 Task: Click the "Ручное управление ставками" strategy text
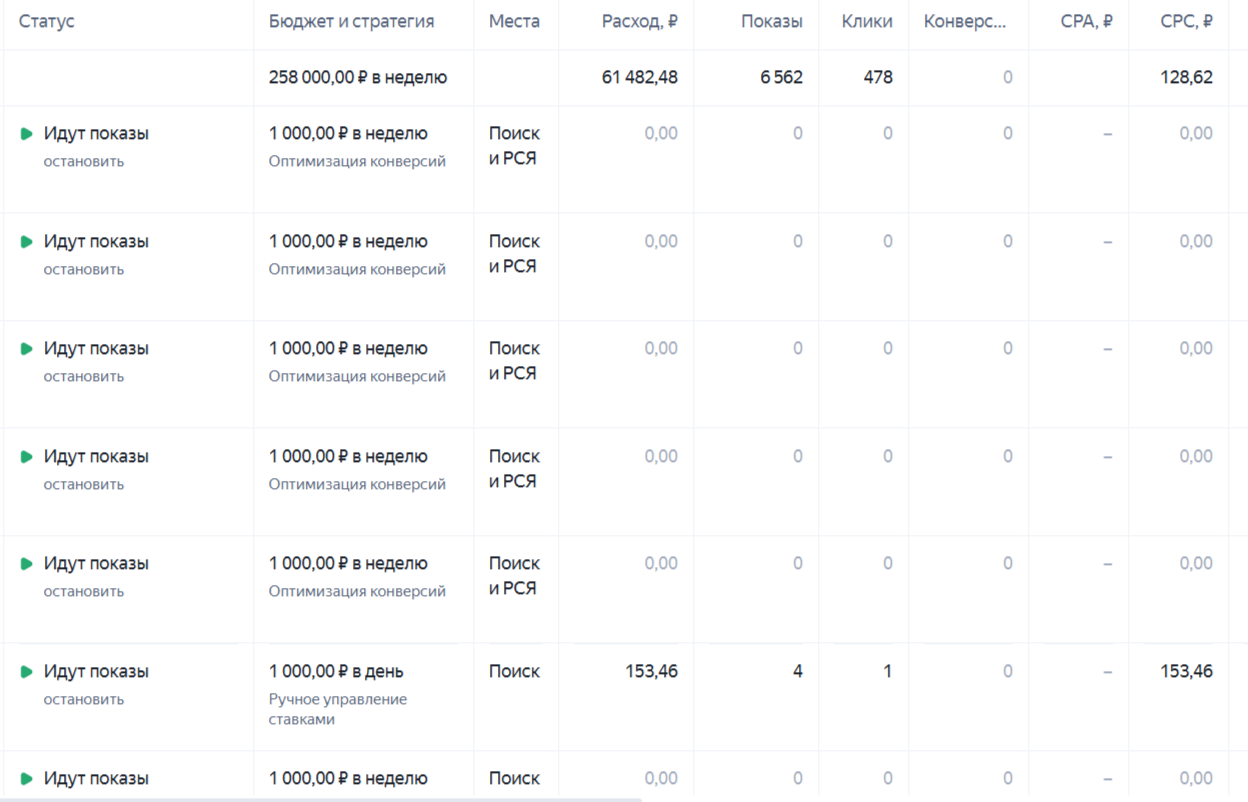click(338, 709)
